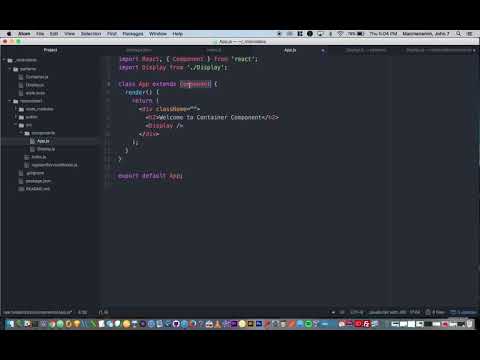Image resolution: width=480 pixels, height=360 pixels.
Task: Open the JavaScript grammar selector
Action: coord(387,312)
